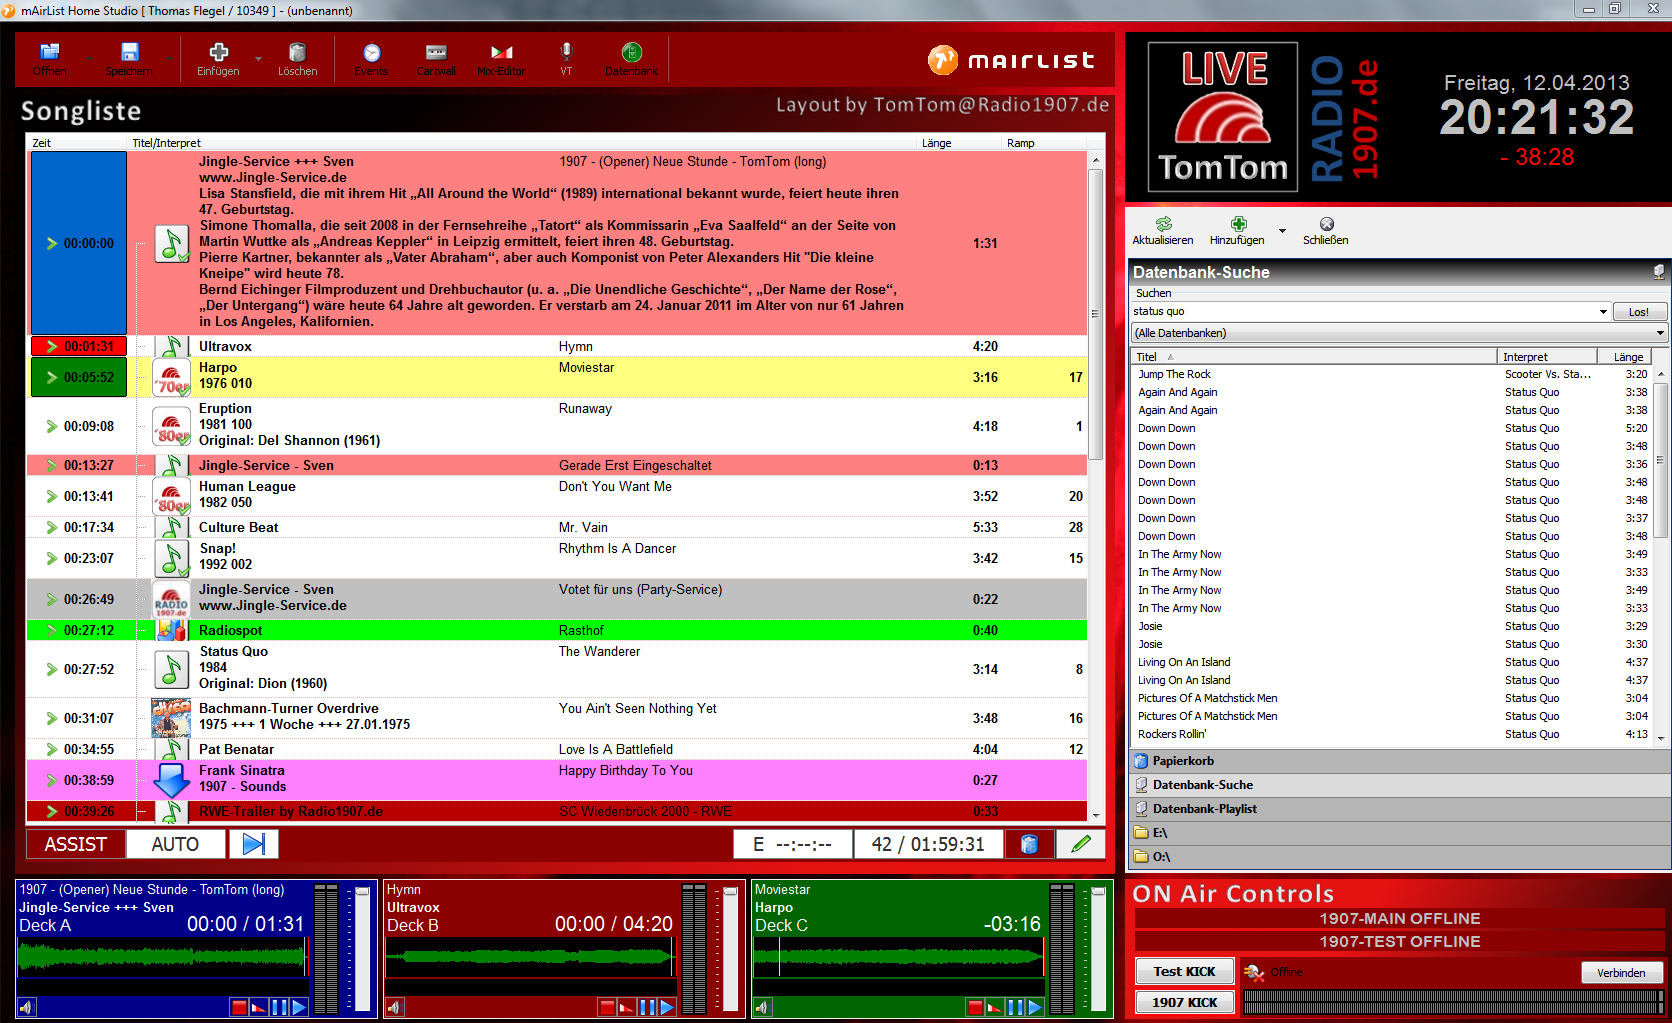Launch the Mix Editor icon
1672x1023 pixels.
pos(501,52)
